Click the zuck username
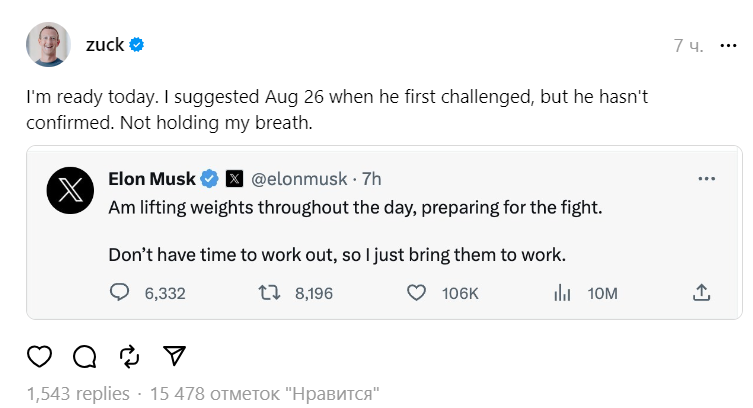Viewport: 753px width, 408px height. 105,44
